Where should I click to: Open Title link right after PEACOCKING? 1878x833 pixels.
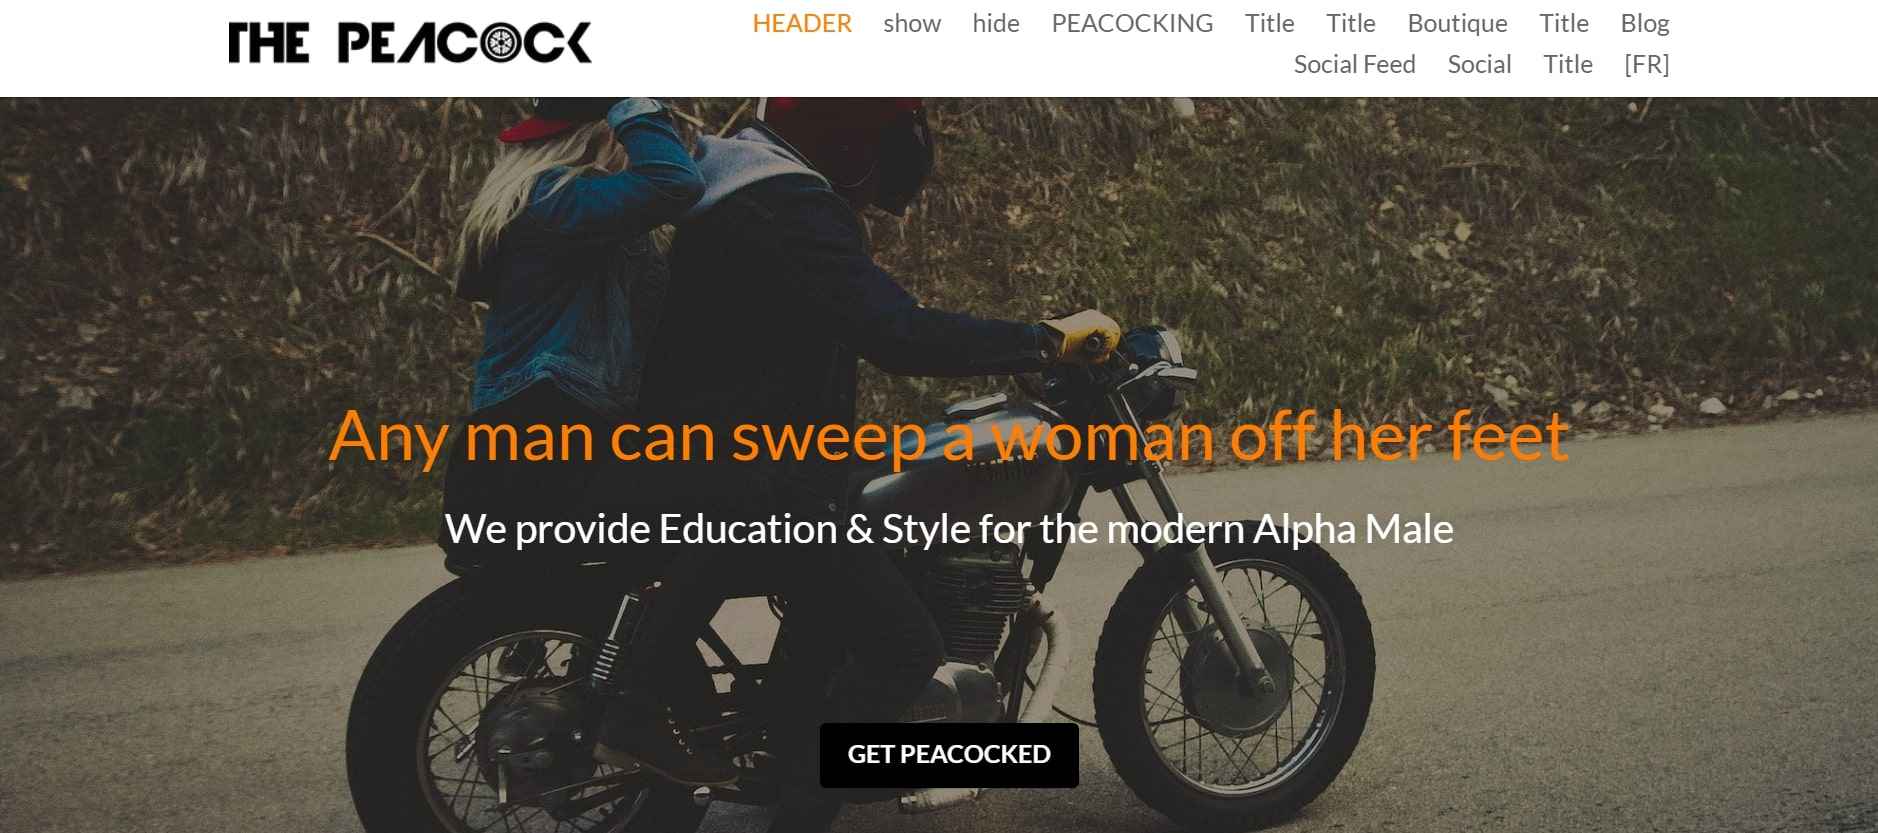[1270, 23]
